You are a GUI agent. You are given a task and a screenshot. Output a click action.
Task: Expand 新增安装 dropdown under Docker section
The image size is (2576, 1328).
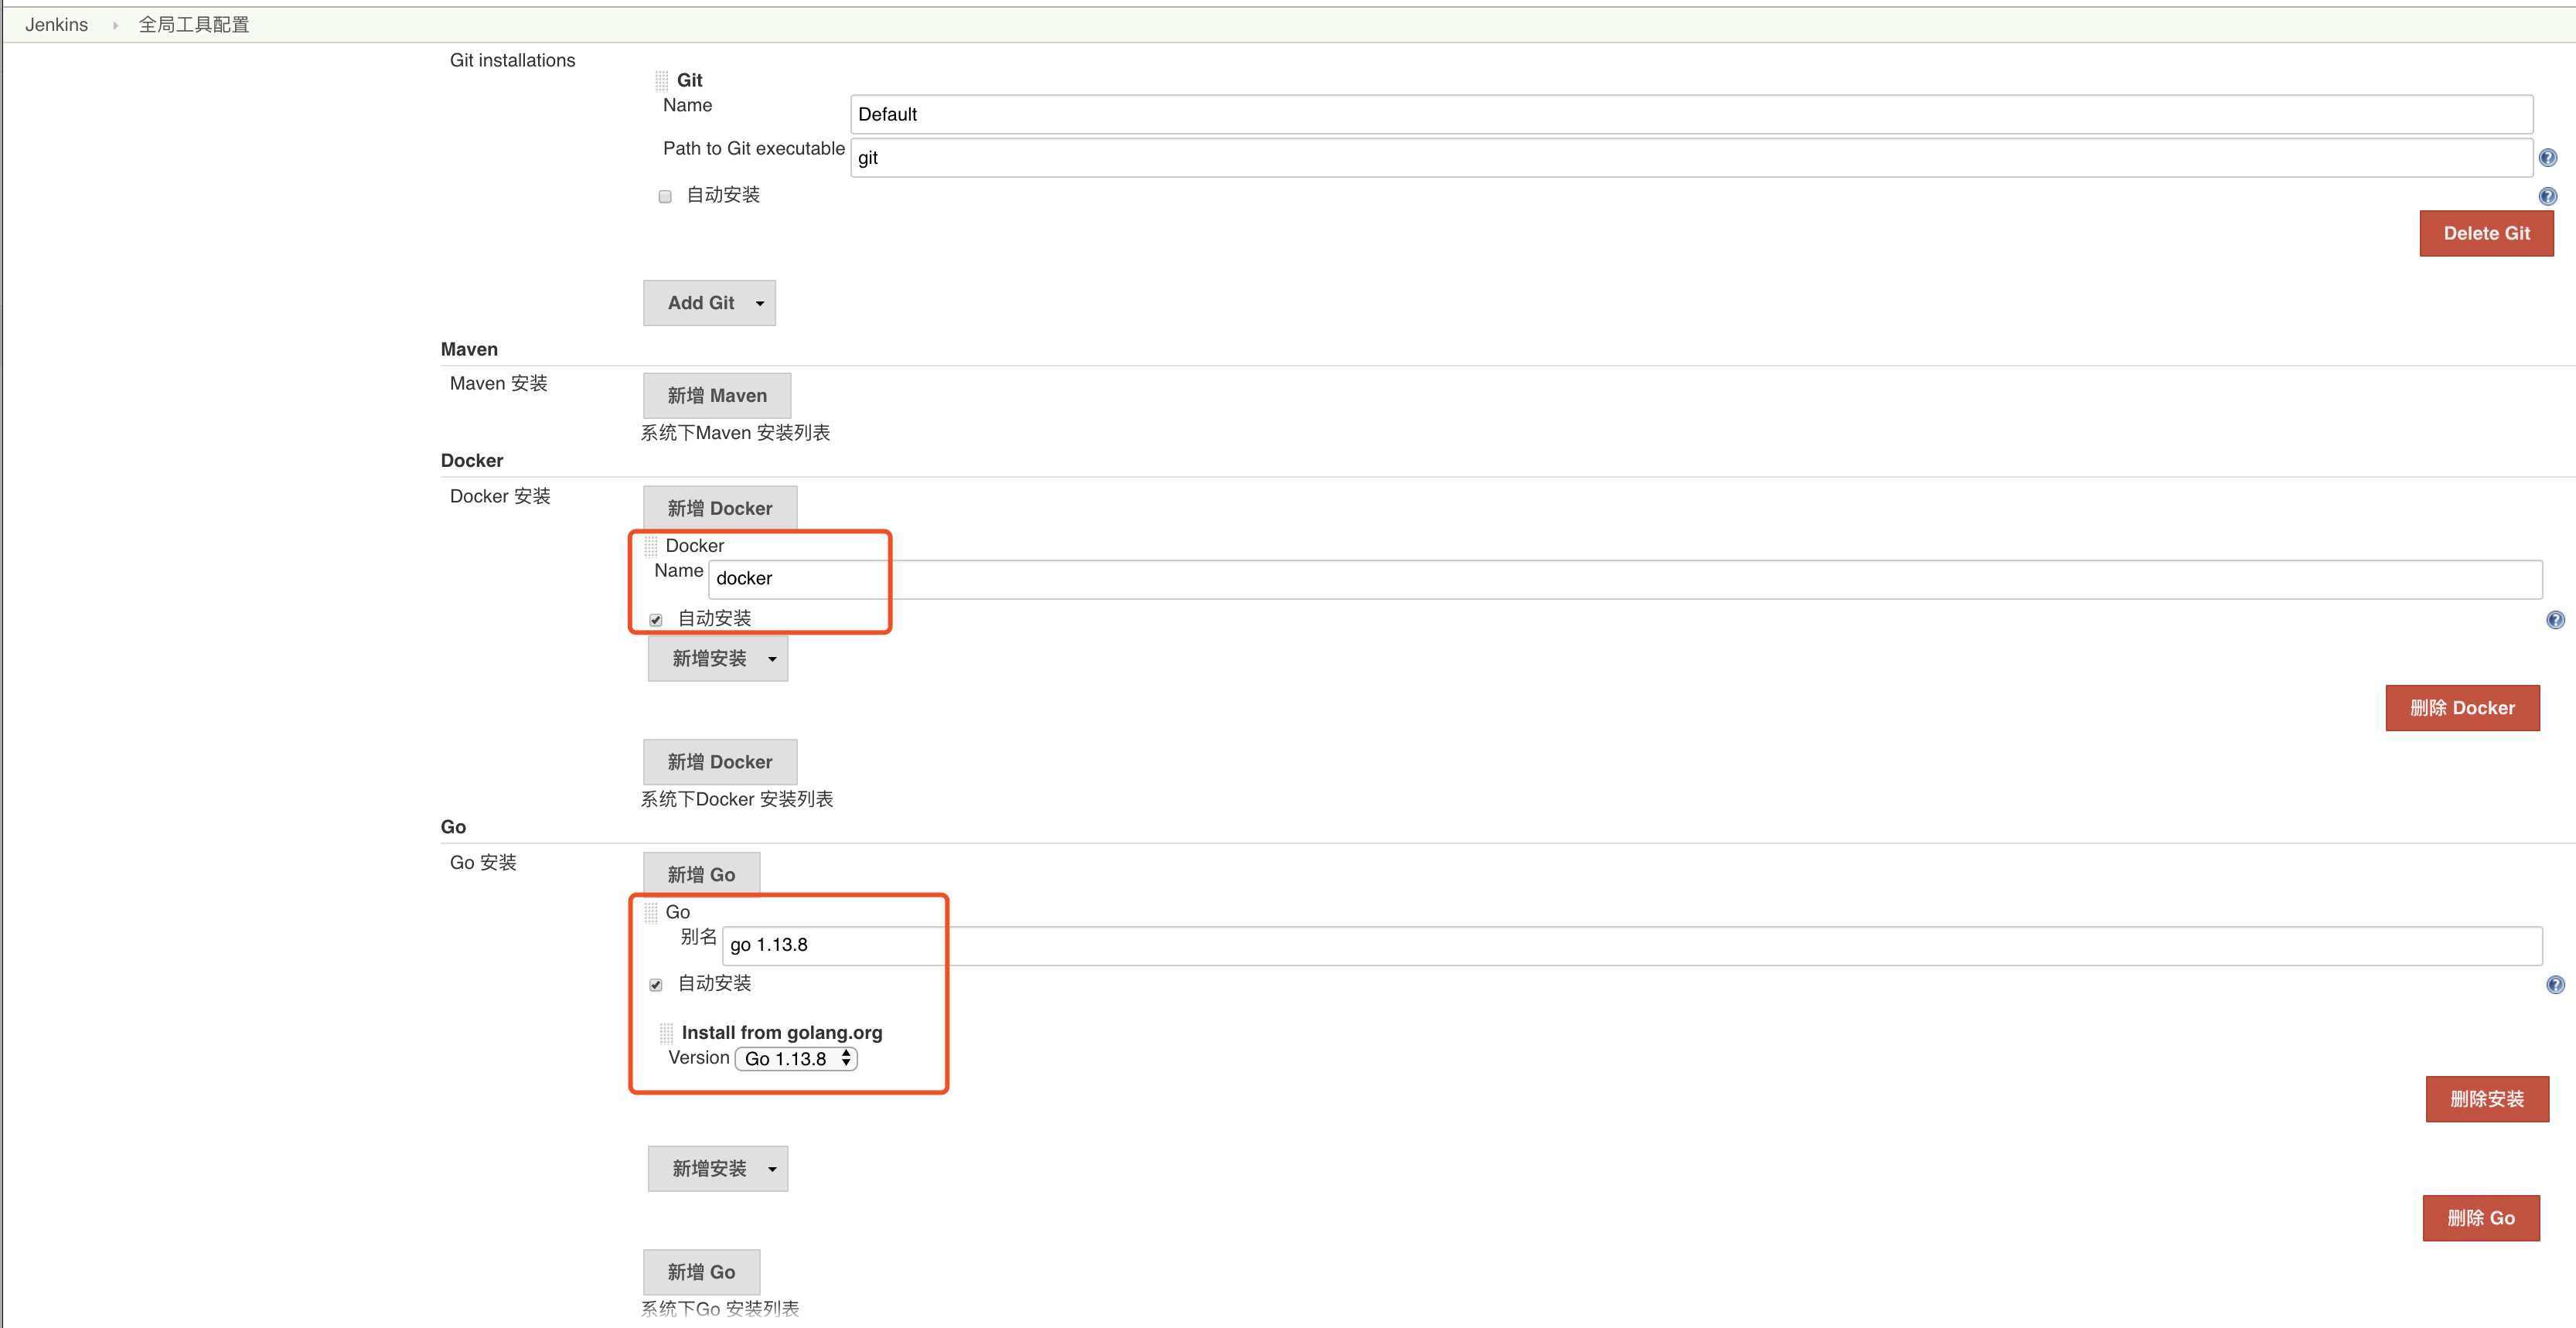click(x=717, y=659)
